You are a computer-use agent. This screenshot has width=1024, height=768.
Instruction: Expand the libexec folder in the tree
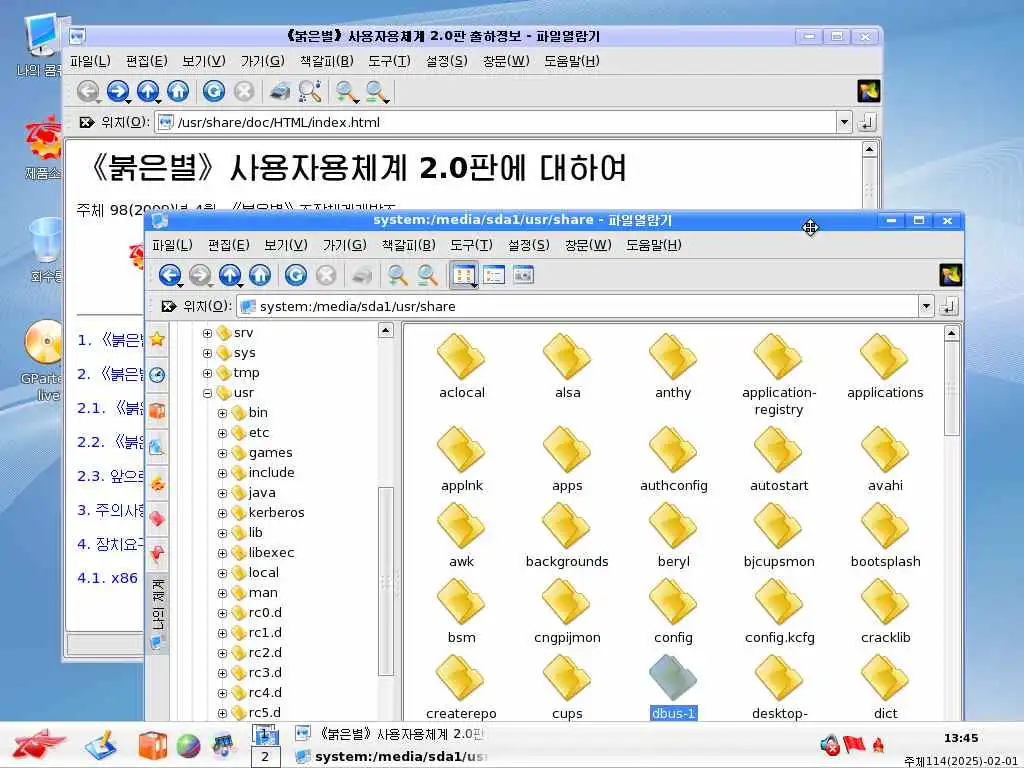pos(222,553)
